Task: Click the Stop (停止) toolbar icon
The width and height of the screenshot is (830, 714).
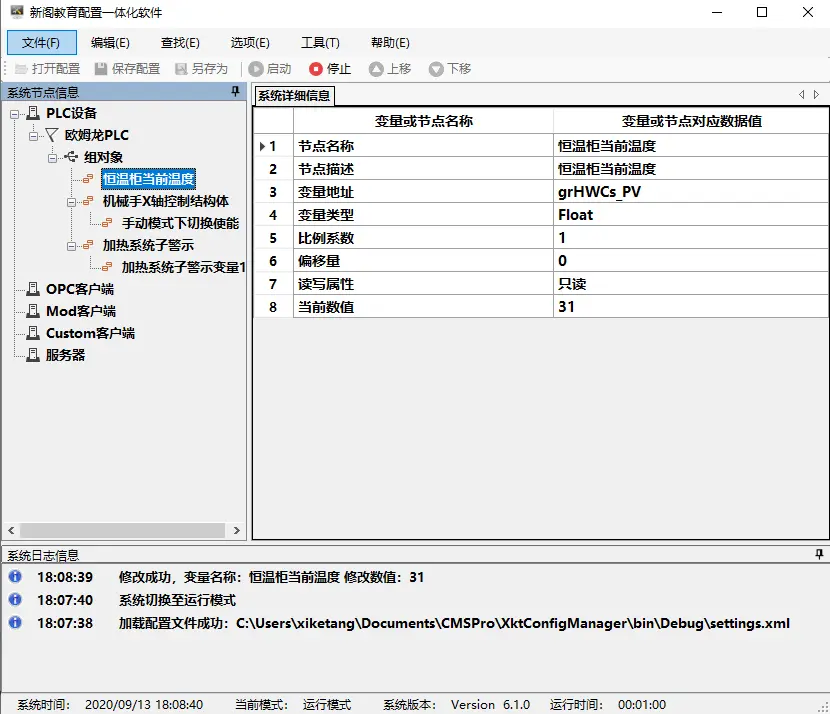Action: [315, 69]
